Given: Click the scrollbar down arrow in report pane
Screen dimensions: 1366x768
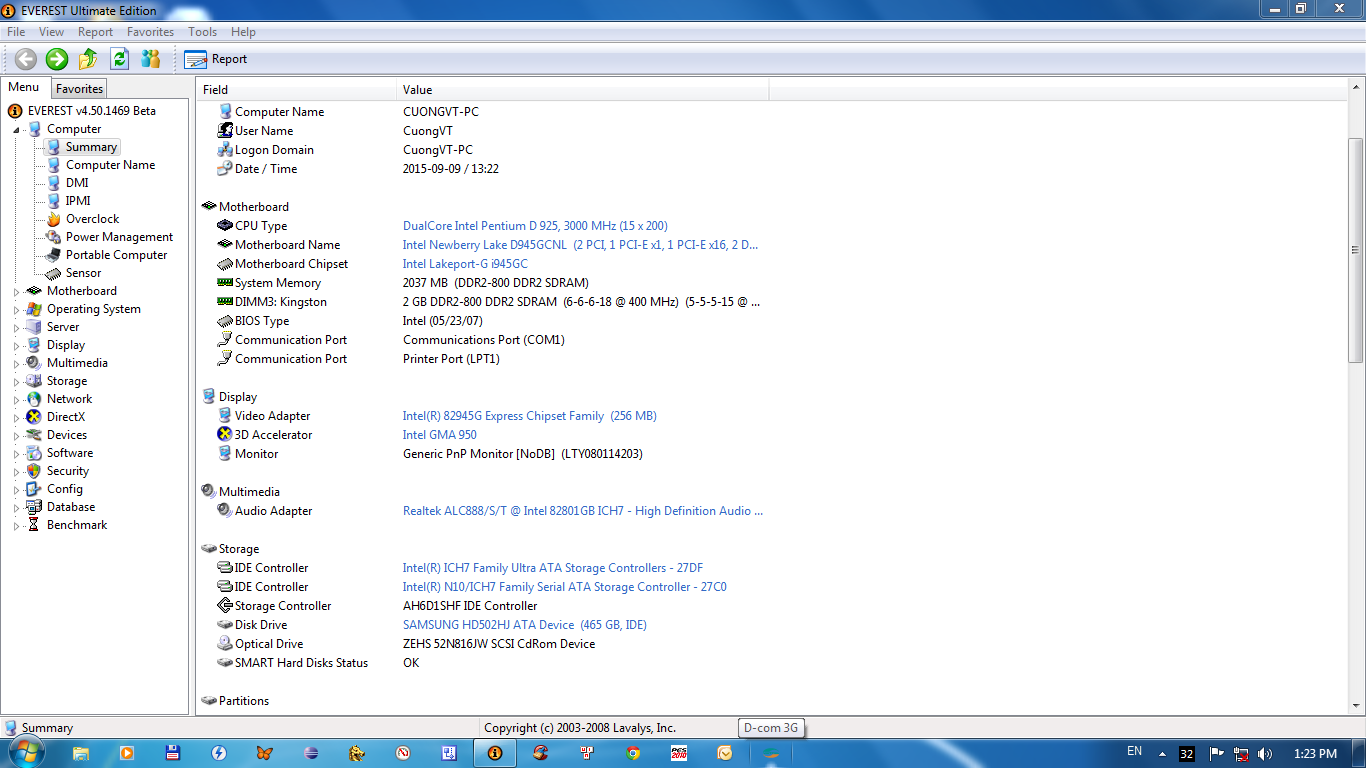Looking at the screenshot, I should (1356, 707).
